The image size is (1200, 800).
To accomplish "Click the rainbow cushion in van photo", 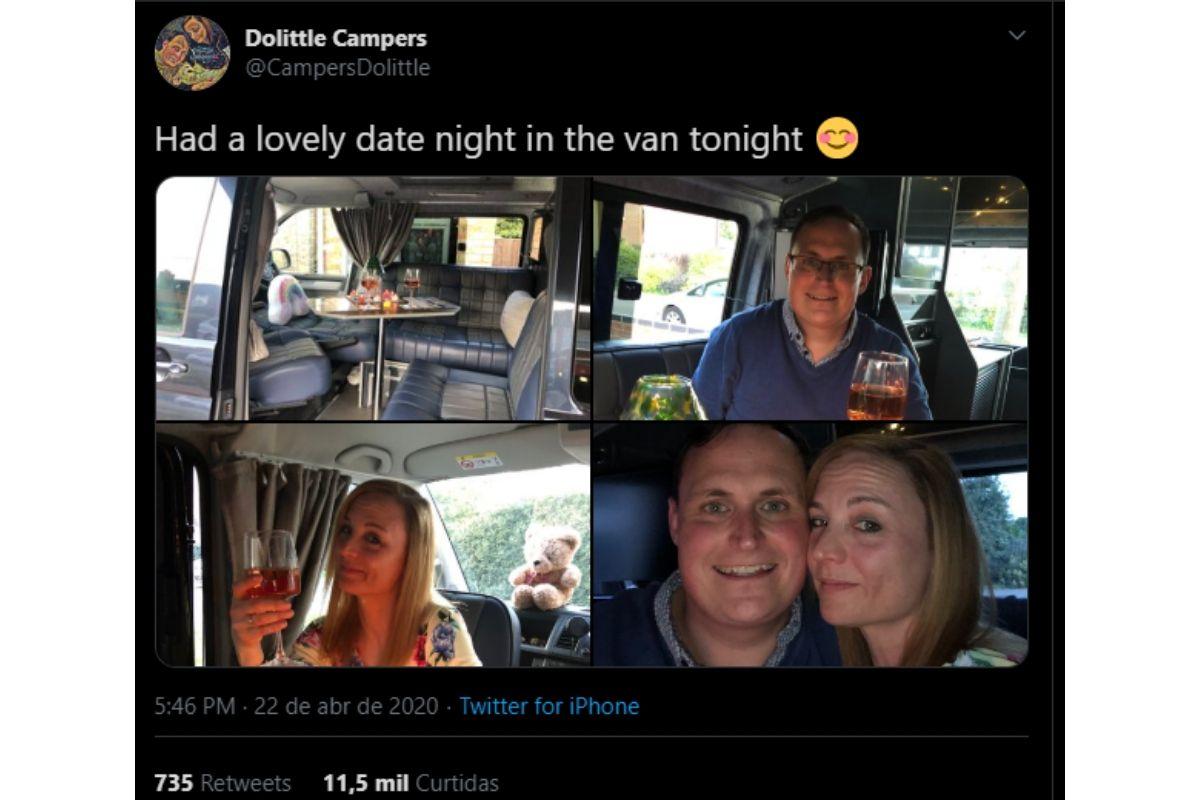I will [x=288, y=299].
